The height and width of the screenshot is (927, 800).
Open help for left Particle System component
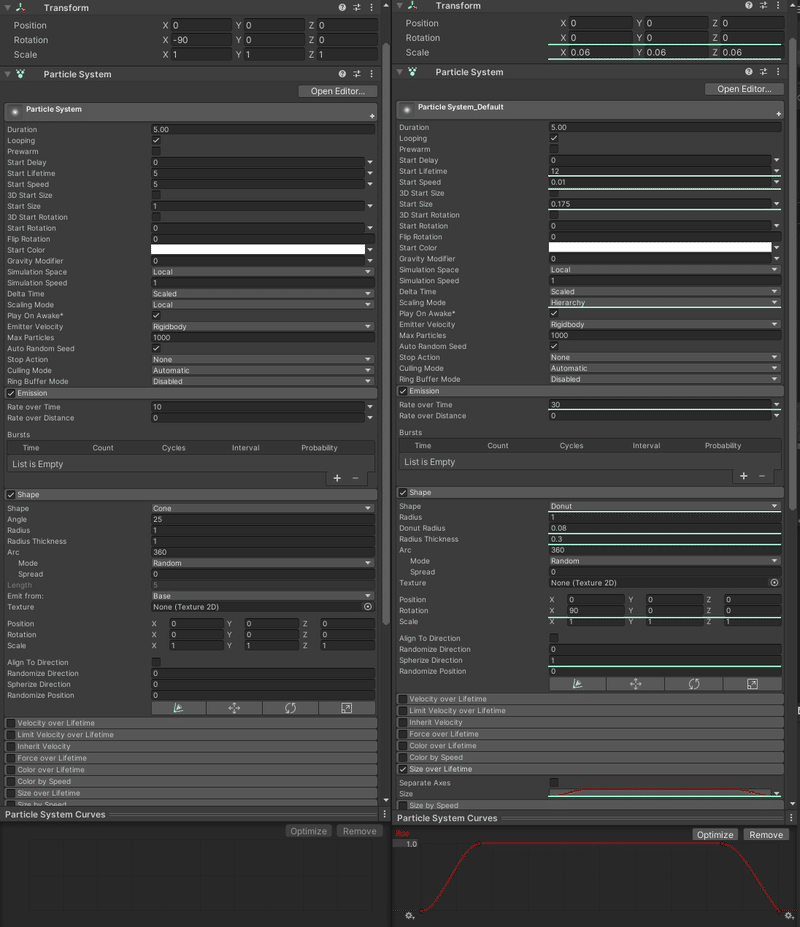[342, 74]
